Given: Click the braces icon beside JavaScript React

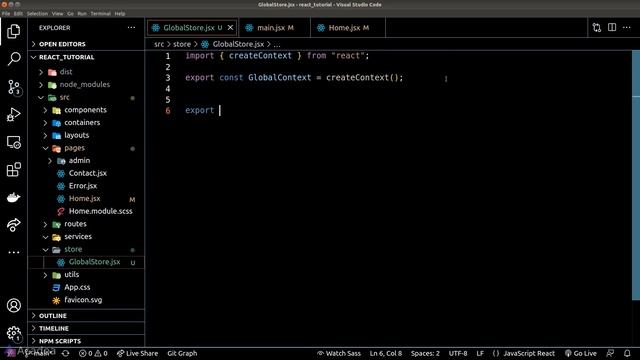Looking at the screenshot, I should (496, 353).
